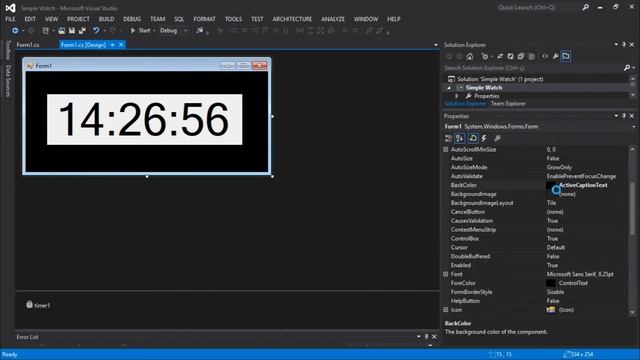The height and width of the screenshot is (360, 640).
Task: Click the Collapse All icon in Solution Explorer
Action: (x=521, y=56)
